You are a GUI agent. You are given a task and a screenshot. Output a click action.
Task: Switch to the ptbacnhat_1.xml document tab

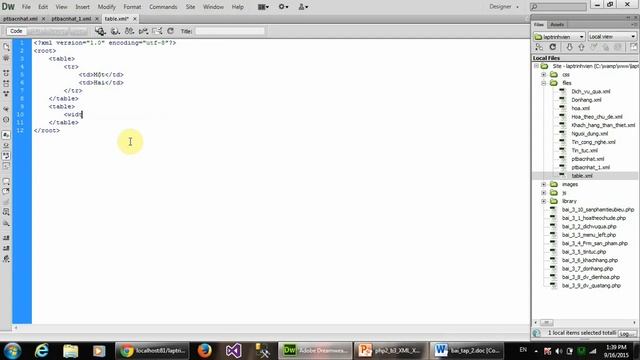[x=71, y=19]
